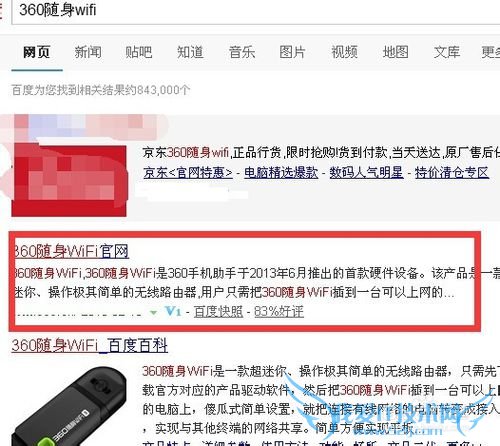Click the 83%好评 rating link
The width and height of the screenshot is (500, 446).
(x=279, y=312)
